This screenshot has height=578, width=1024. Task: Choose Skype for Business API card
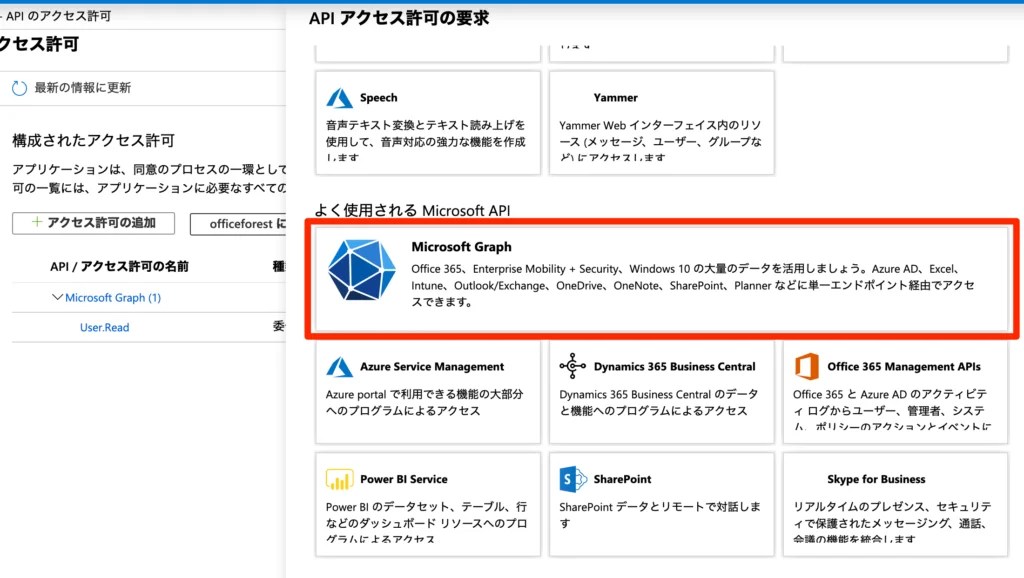click(895, 504)
